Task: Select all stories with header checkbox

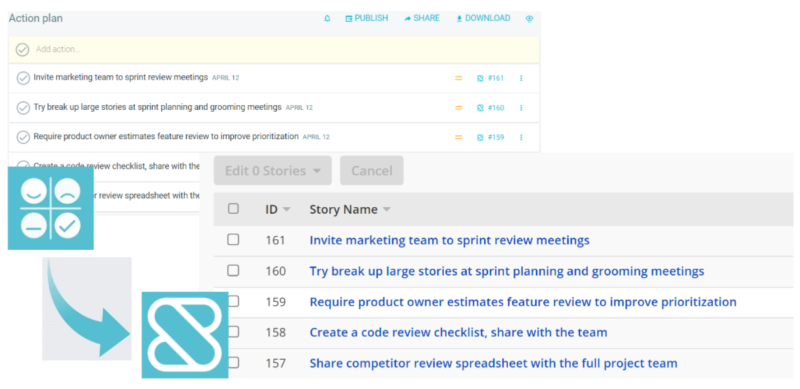Action: [x=233, y=209]
